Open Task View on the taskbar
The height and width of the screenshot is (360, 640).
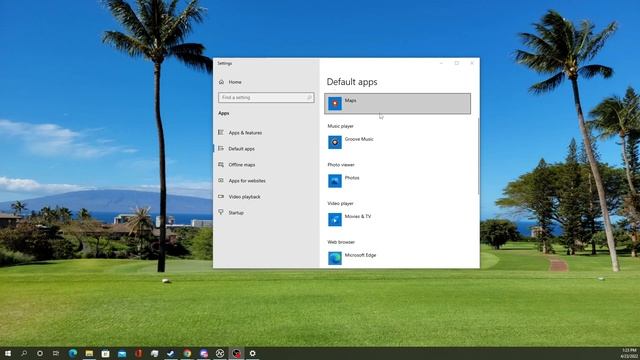[56, 353]
